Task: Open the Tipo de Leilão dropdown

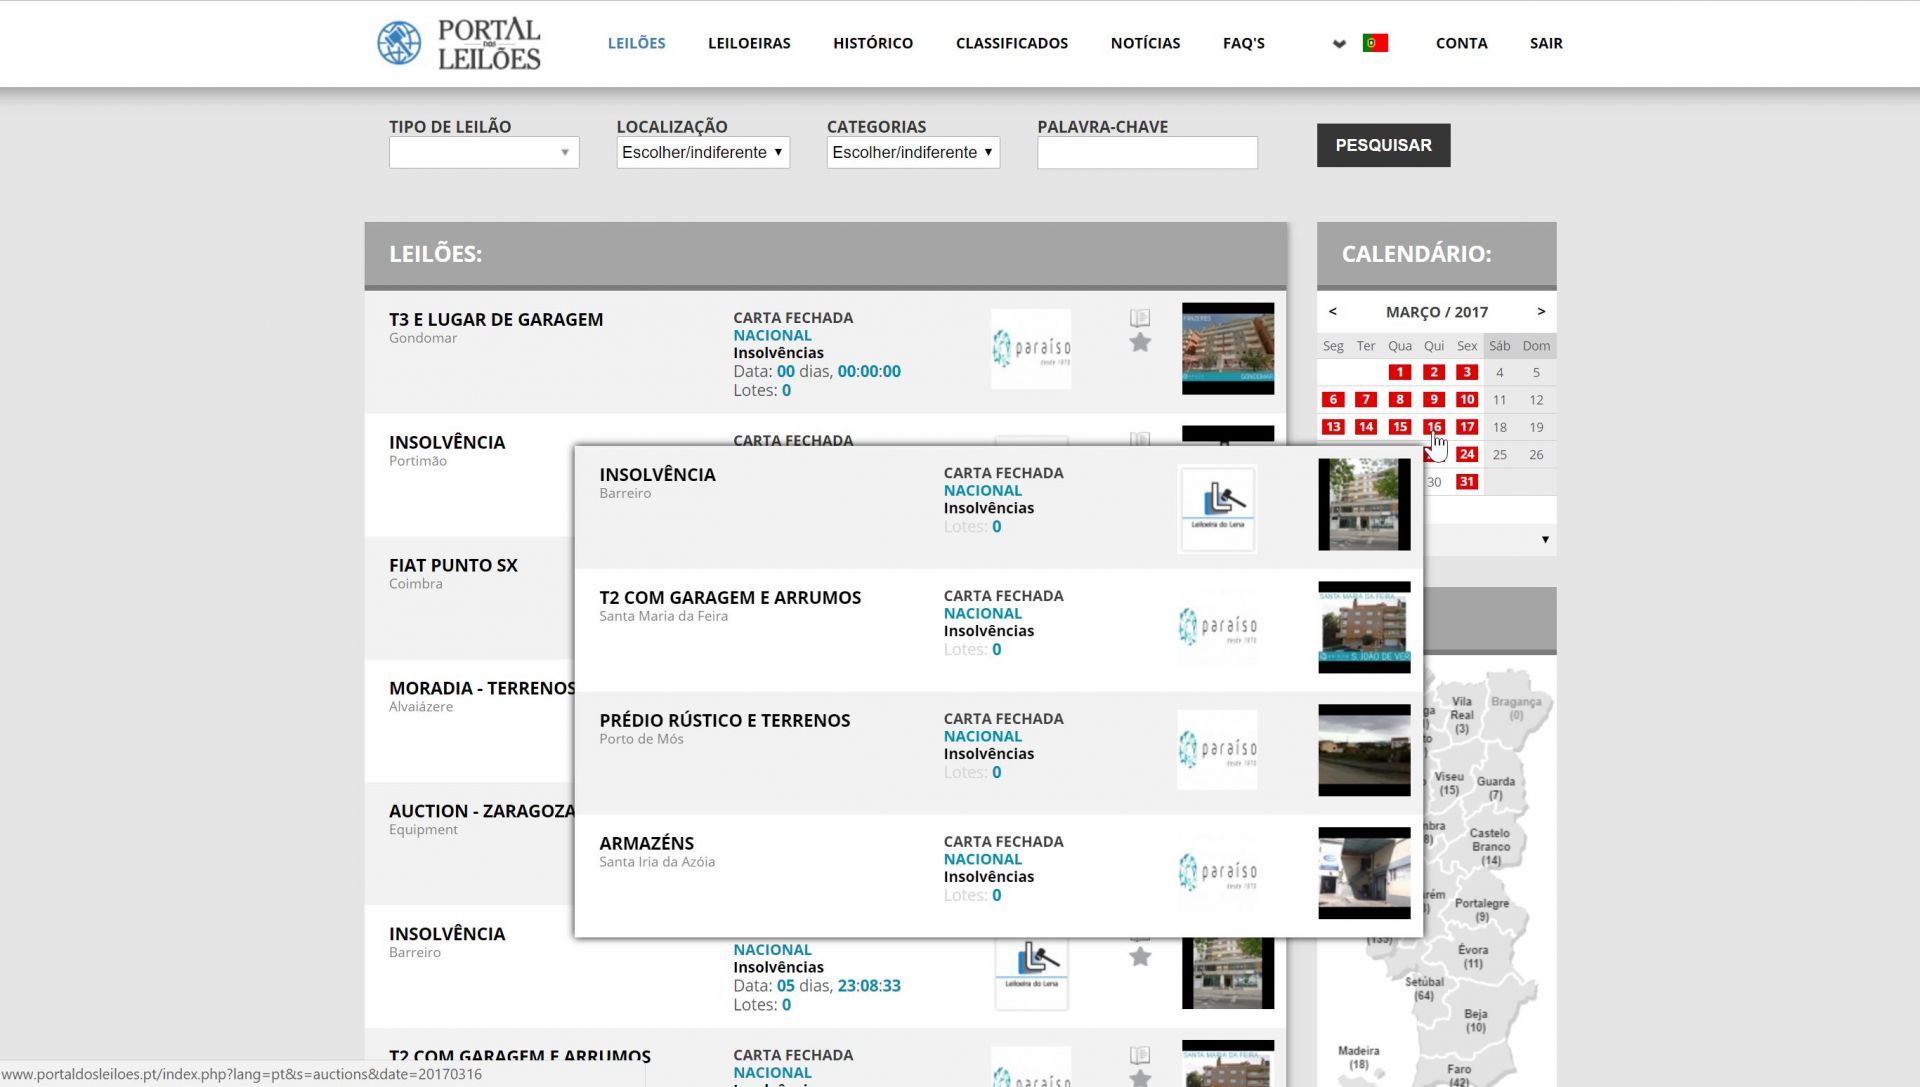Action: tap(484, 153)
